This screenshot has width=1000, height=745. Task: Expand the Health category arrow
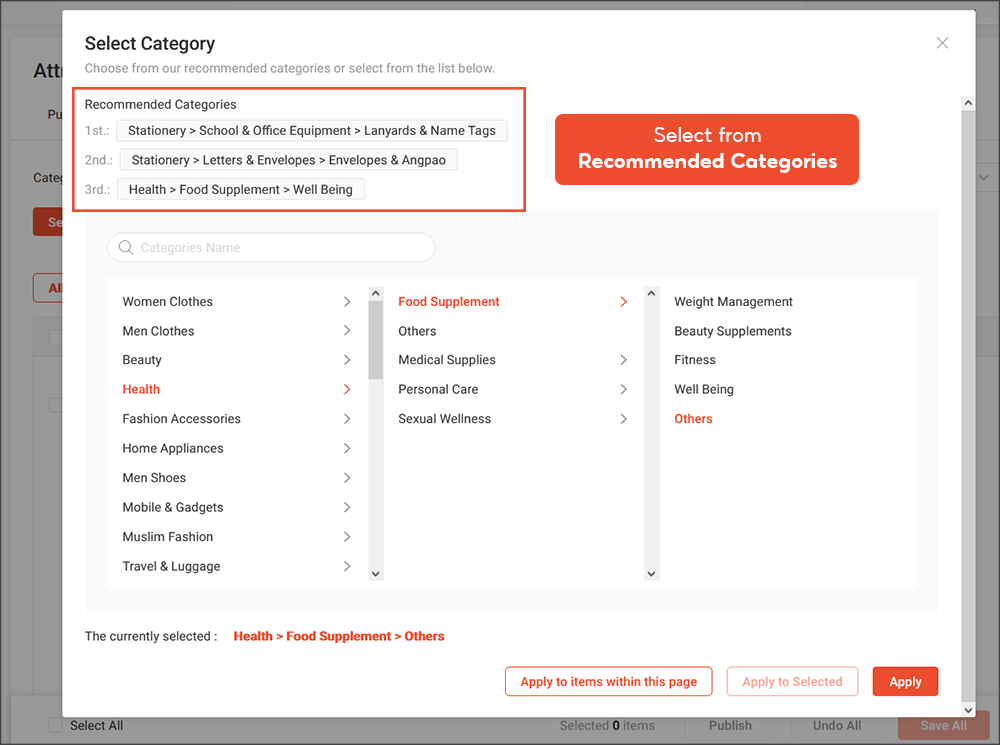tap(347, 389)
